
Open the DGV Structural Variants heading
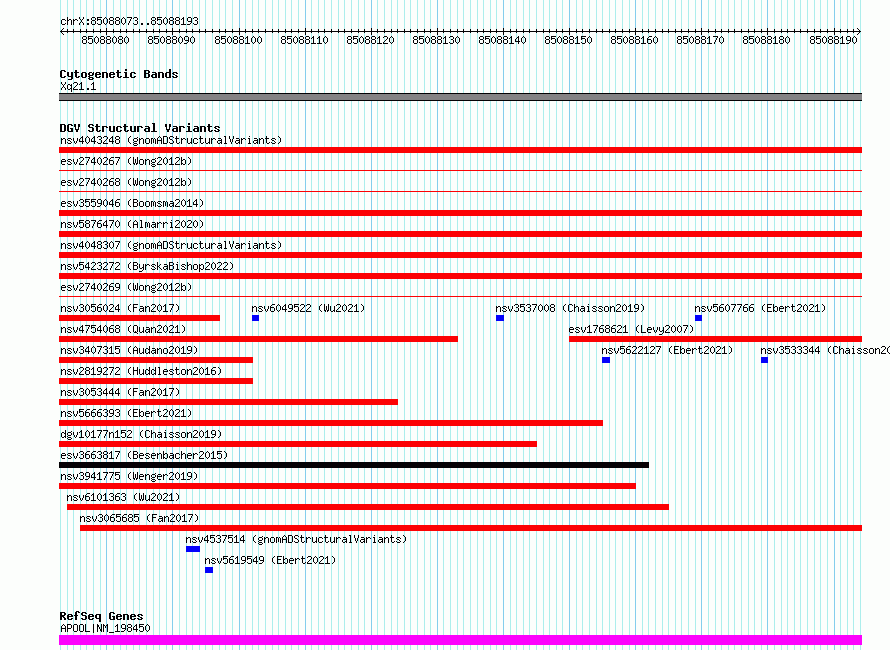pos(140,128)
